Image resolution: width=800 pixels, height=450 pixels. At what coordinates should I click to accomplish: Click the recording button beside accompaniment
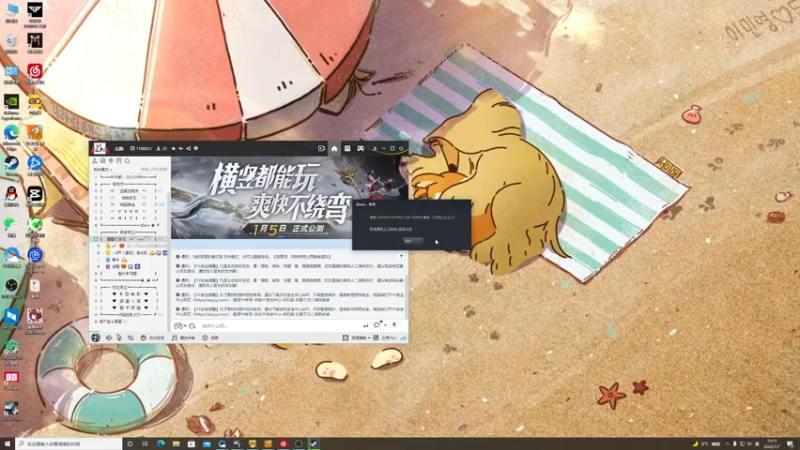(x=210, y=338)
